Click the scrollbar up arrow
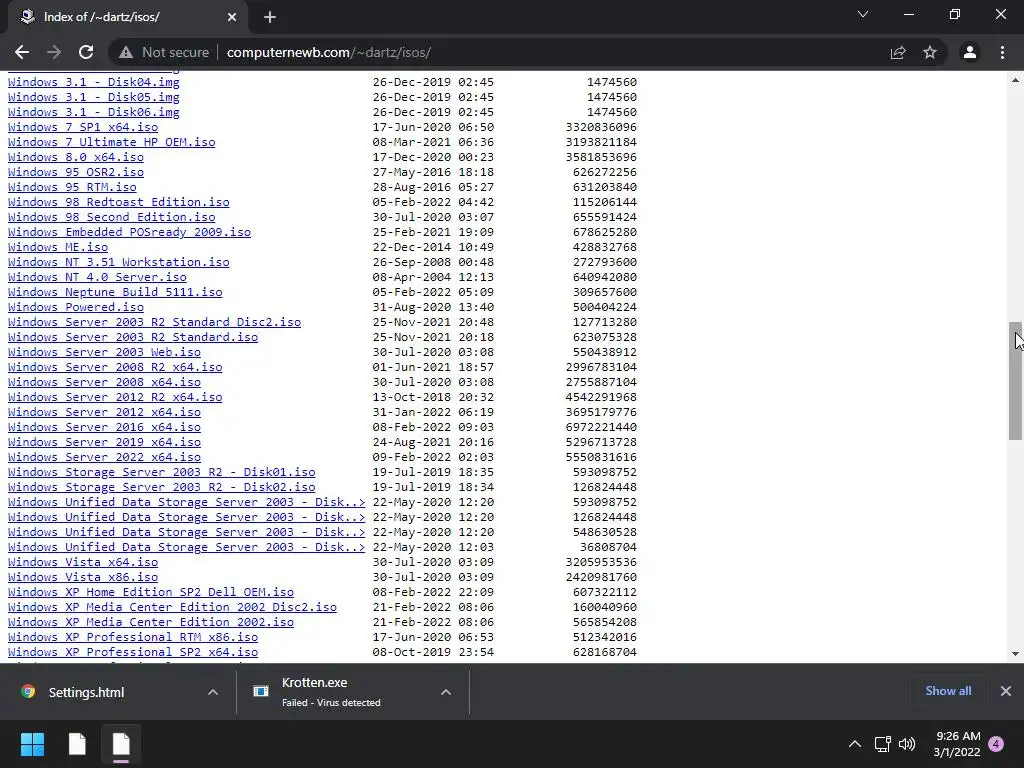The image size is (1024, 768). 1015,80
